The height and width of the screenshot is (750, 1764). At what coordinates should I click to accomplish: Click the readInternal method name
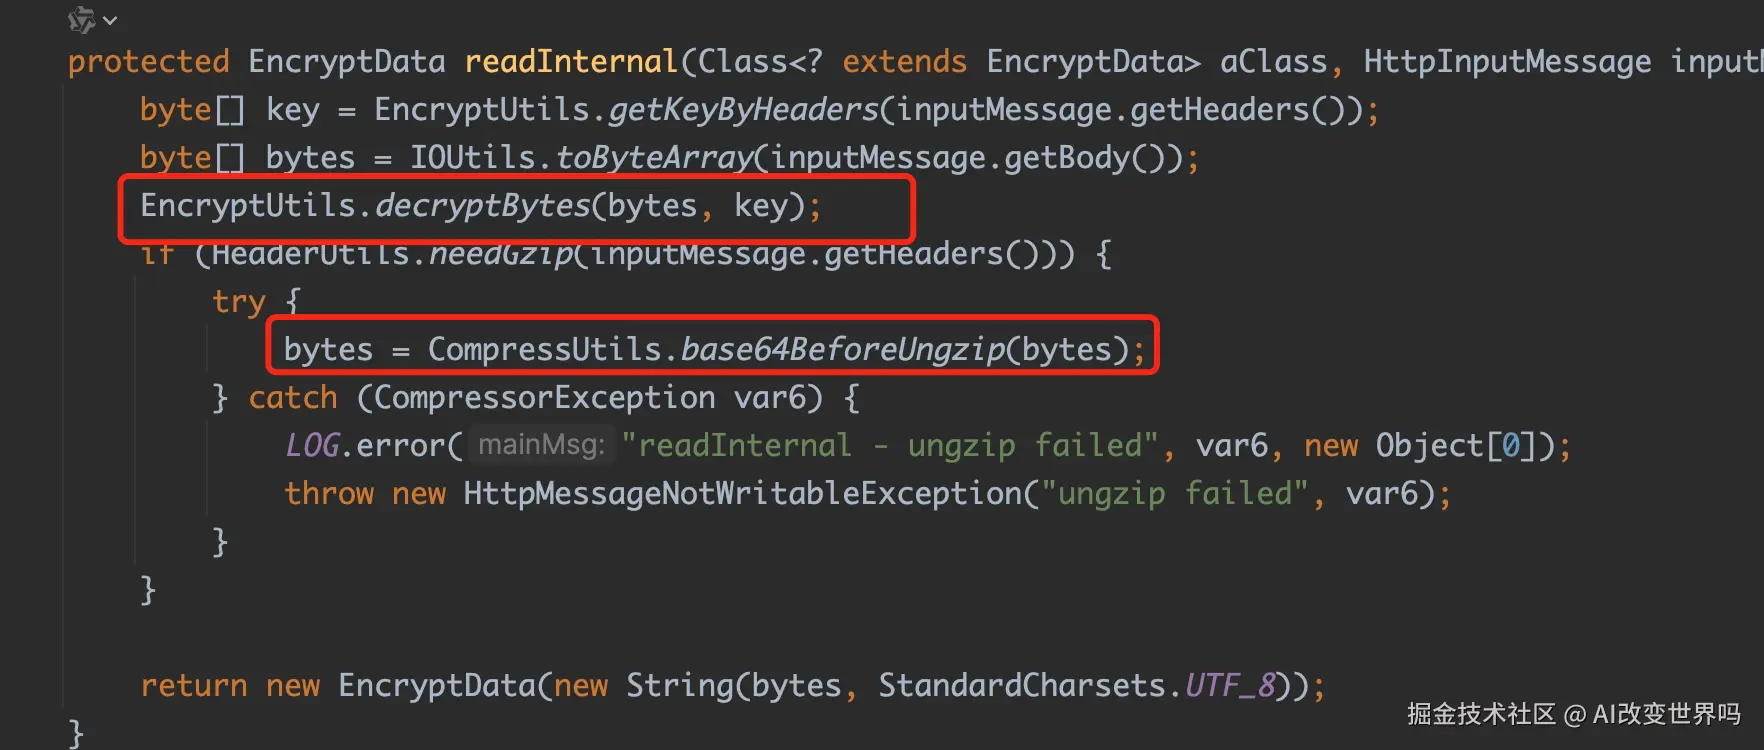pos(571,62)
